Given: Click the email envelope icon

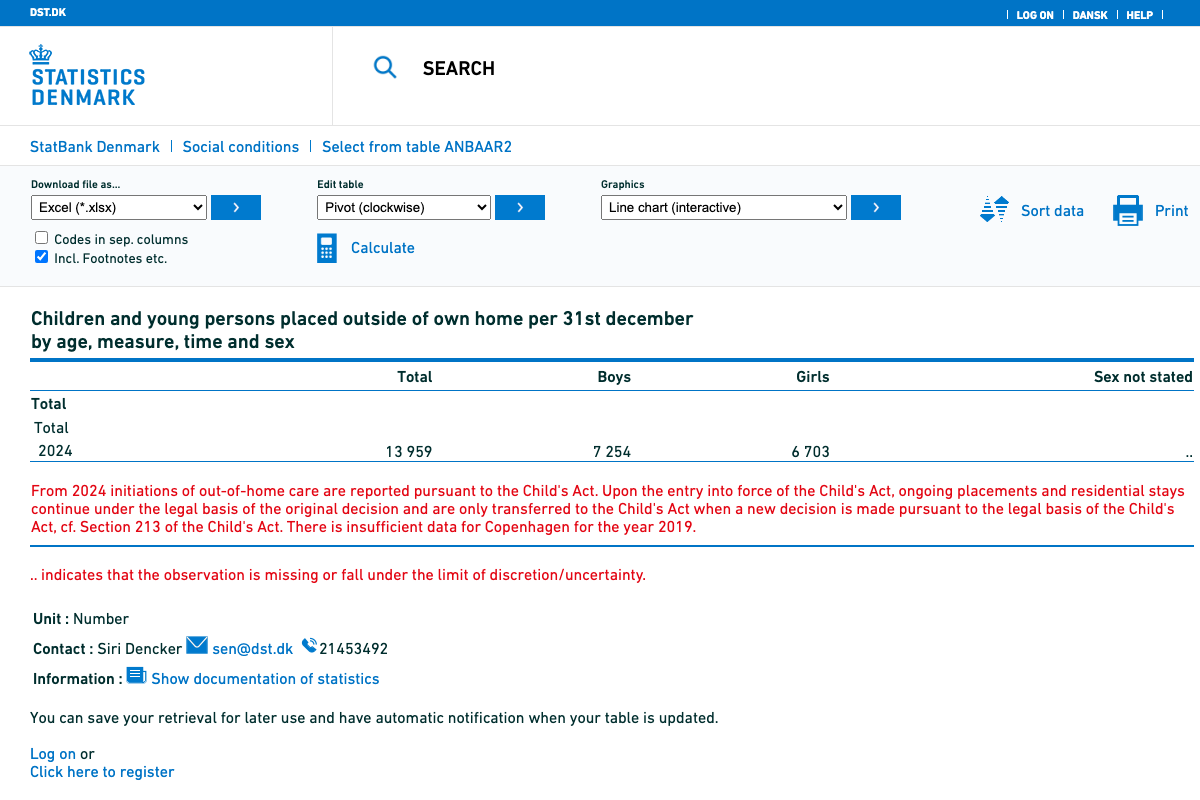Looking at the screenshot, I should [x=197, y=646].
